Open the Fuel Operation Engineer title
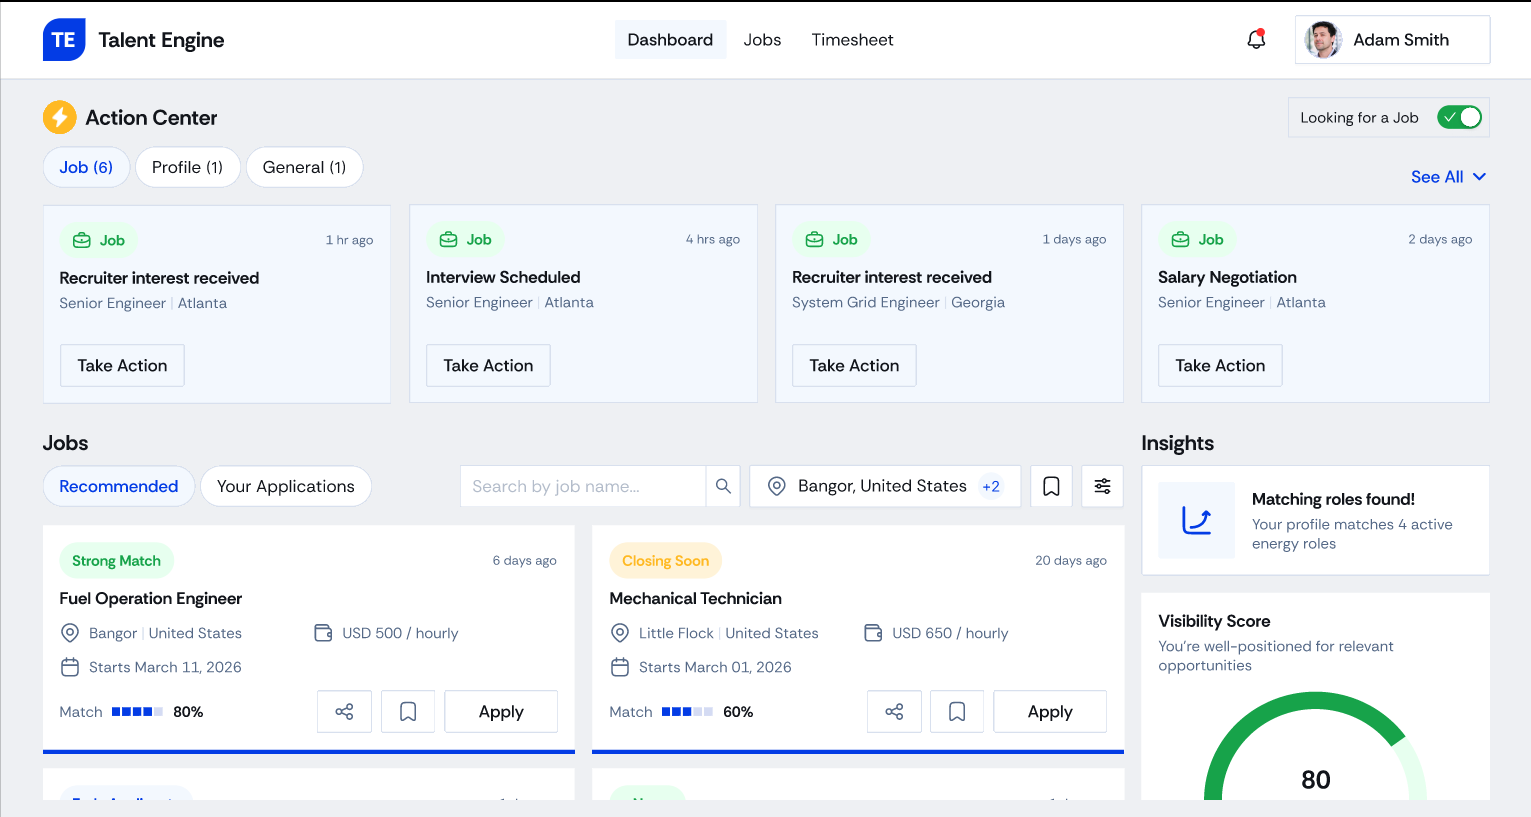 [x=151, y=598]
